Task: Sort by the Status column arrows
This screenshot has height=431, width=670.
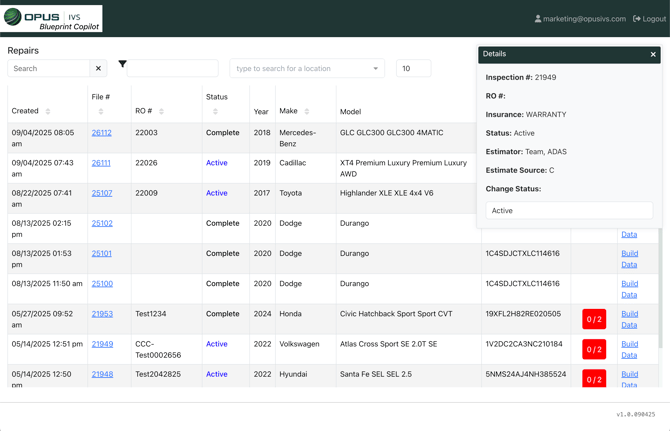Action: [216, 112]
